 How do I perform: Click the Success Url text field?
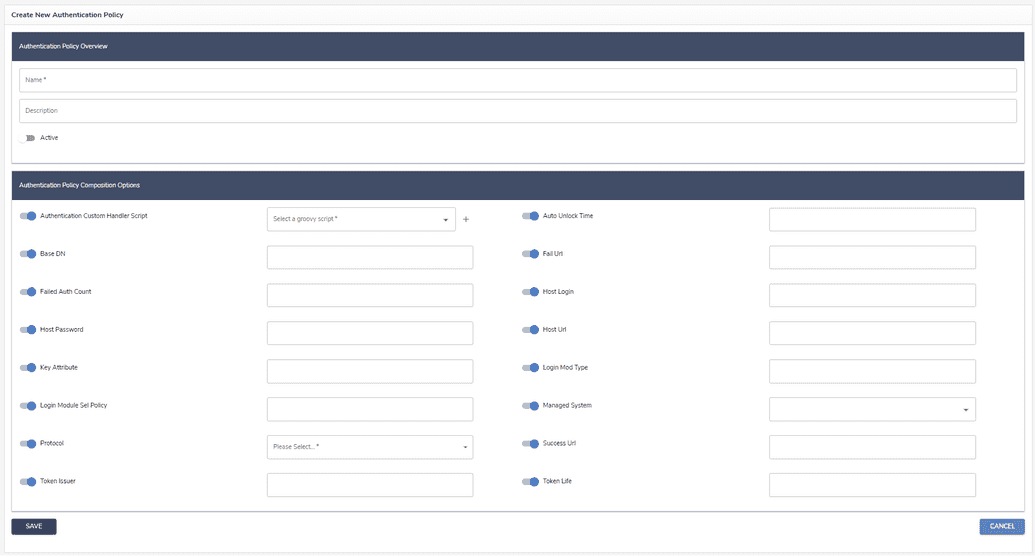pos(872,447)
